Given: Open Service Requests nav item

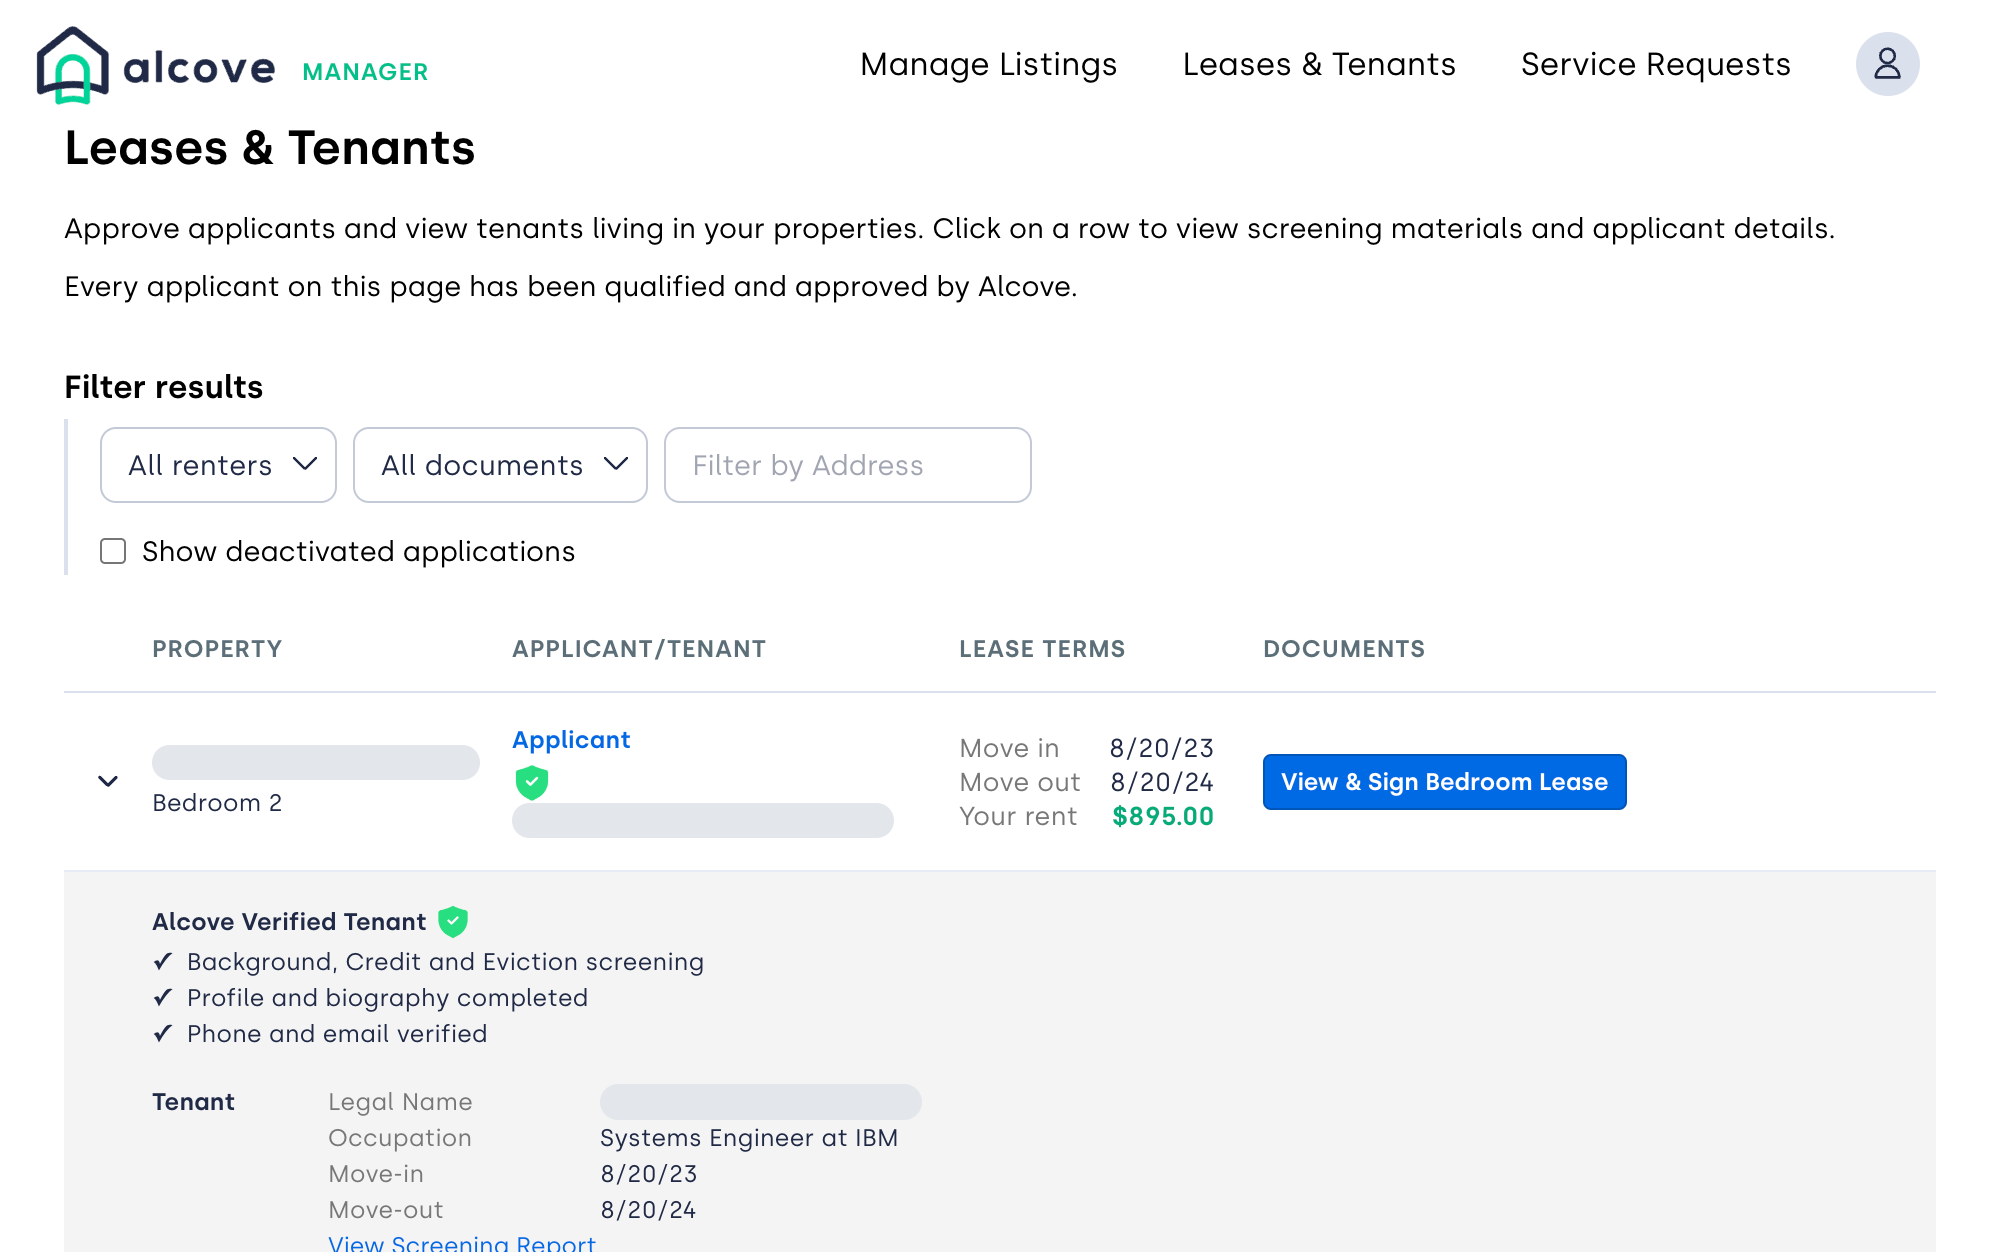Looking at the screenshot, I should pos(1655,65).
